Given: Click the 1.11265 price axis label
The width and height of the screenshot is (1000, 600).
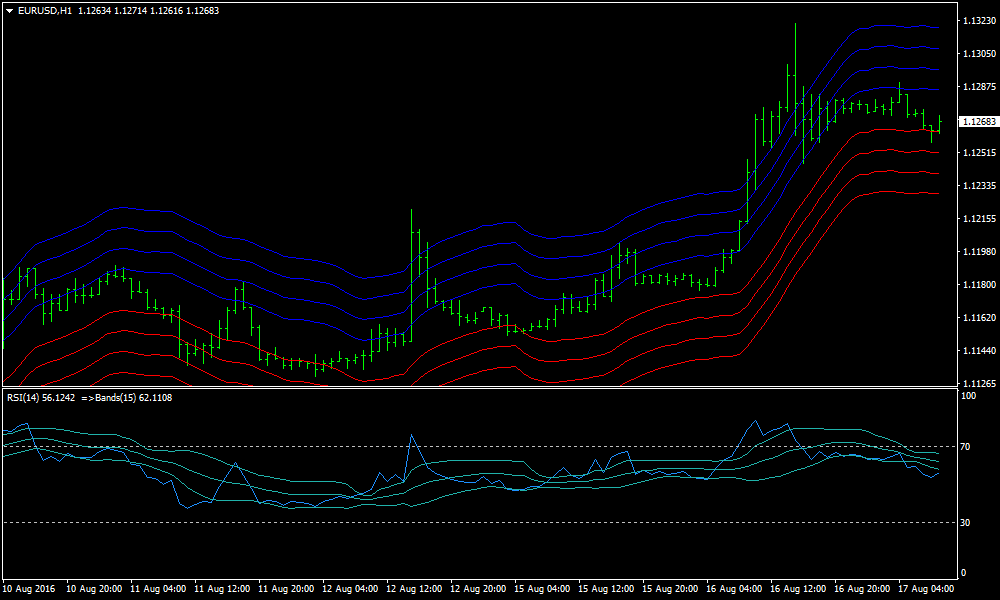Looking at the screenshot, I should (976, 384).
